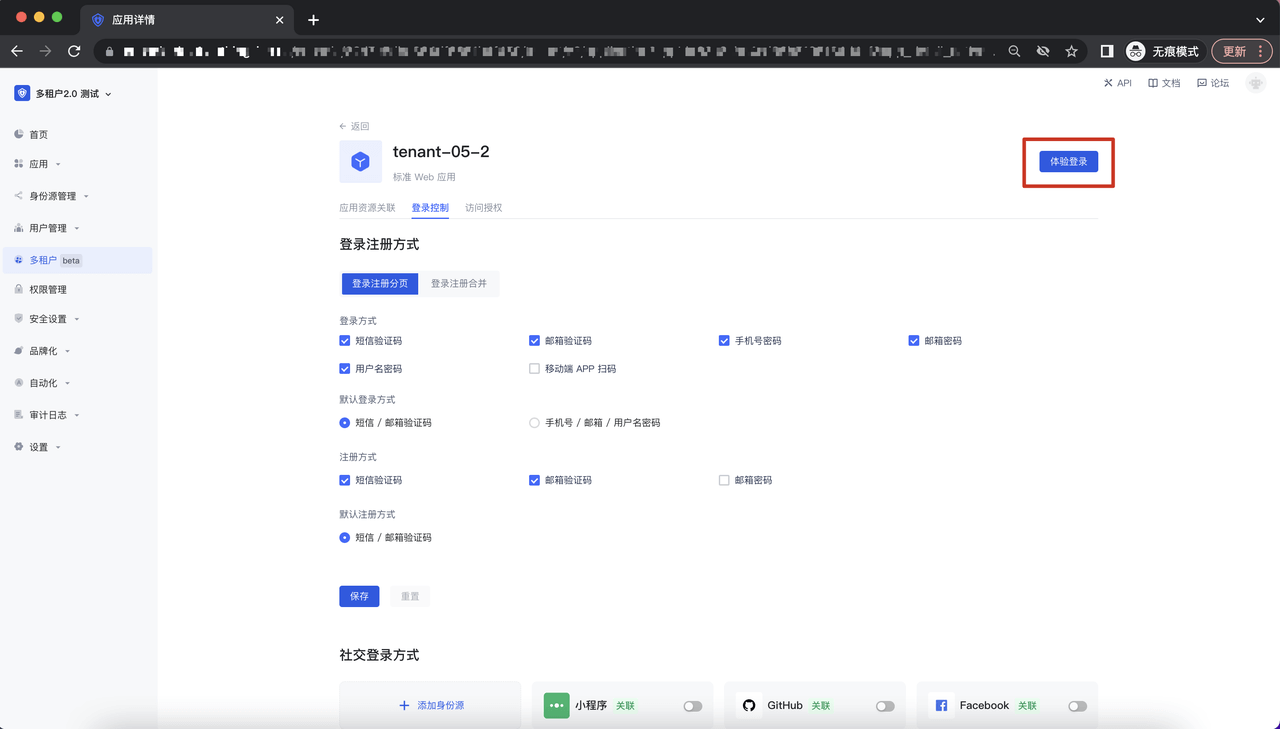Open the 多租户2.0 测试 workspace dropdown
The height and width of the screenshot is (729, 1280).
(66, 94)
